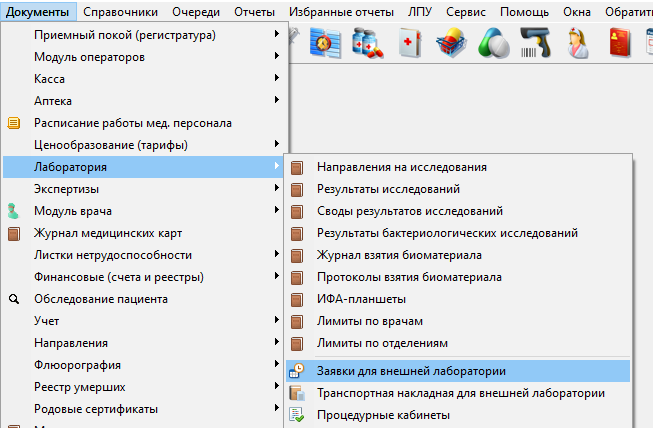Click the green-white pills toolbar icon

[494, 44]
